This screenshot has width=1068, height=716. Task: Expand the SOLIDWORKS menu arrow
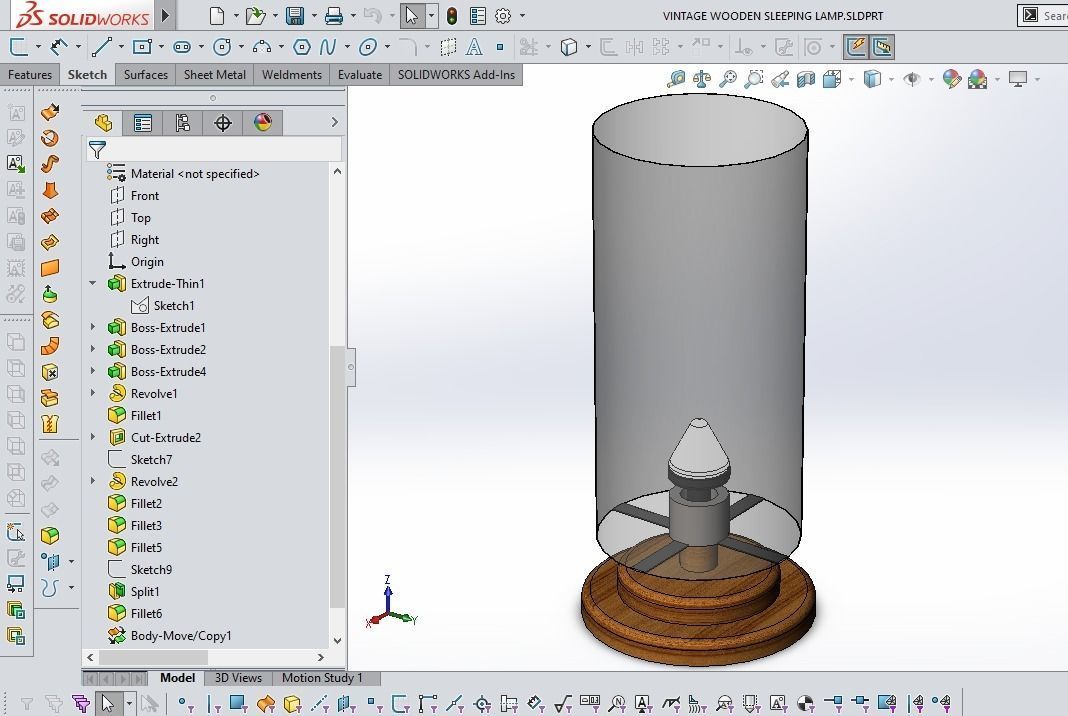coord(166,15)
